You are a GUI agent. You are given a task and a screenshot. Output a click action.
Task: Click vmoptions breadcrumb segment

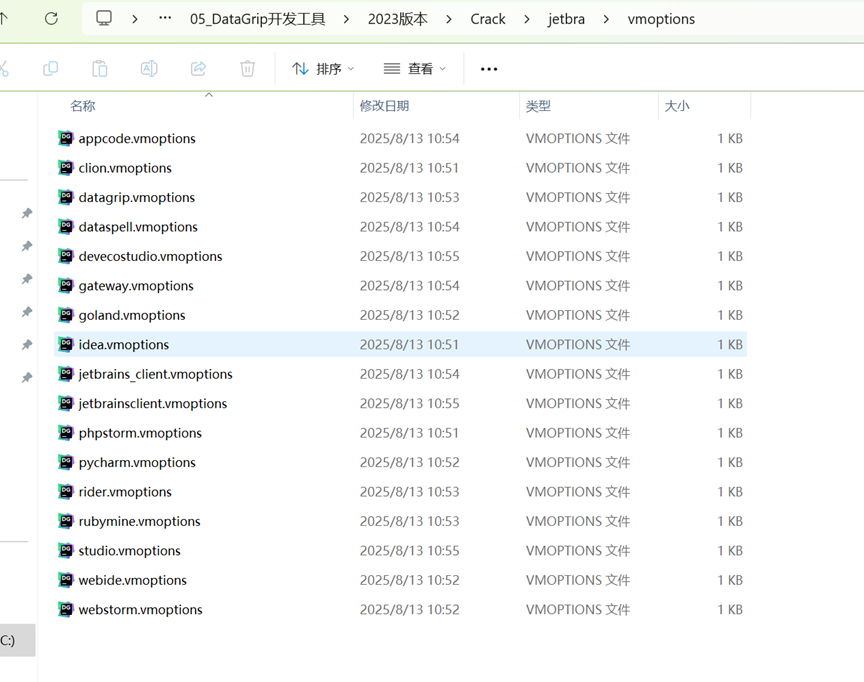[x=661, y=19]
